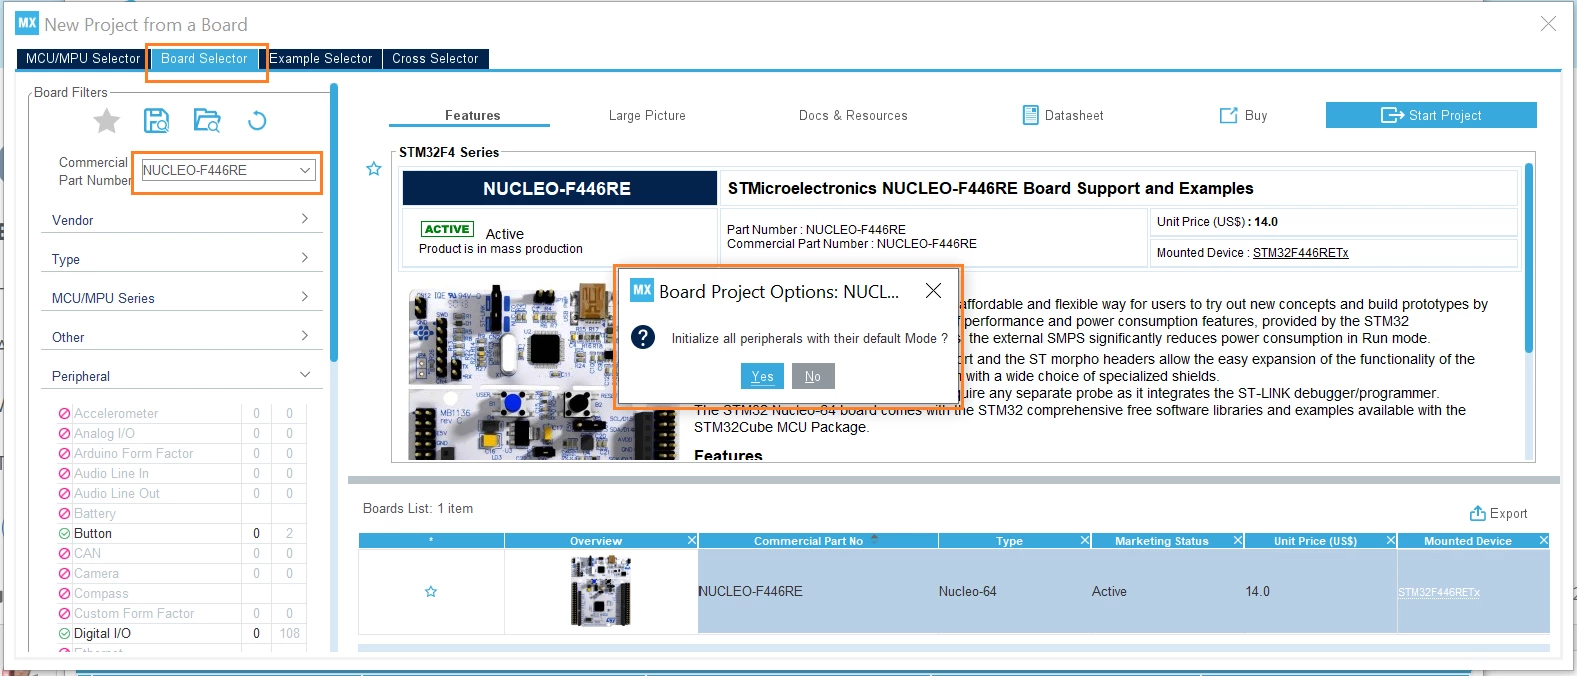Remove the Type column via its x icon
Screen dimensions: 1577x676
pos(1085,541)
